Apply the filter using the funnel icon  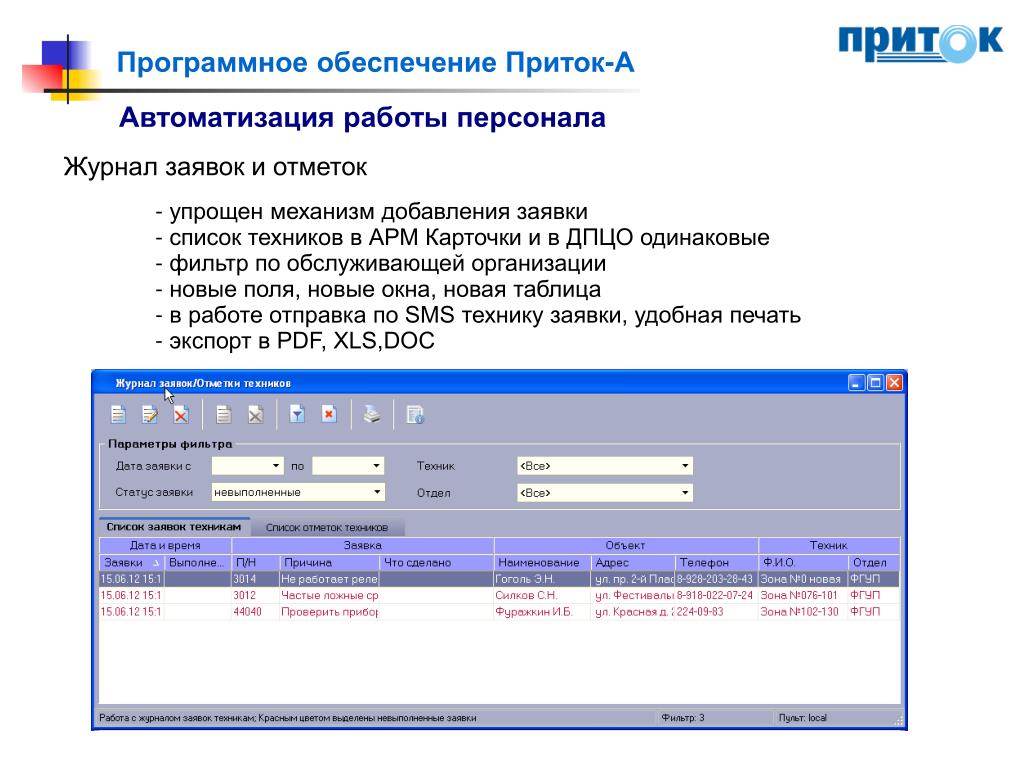click(298, 414)
